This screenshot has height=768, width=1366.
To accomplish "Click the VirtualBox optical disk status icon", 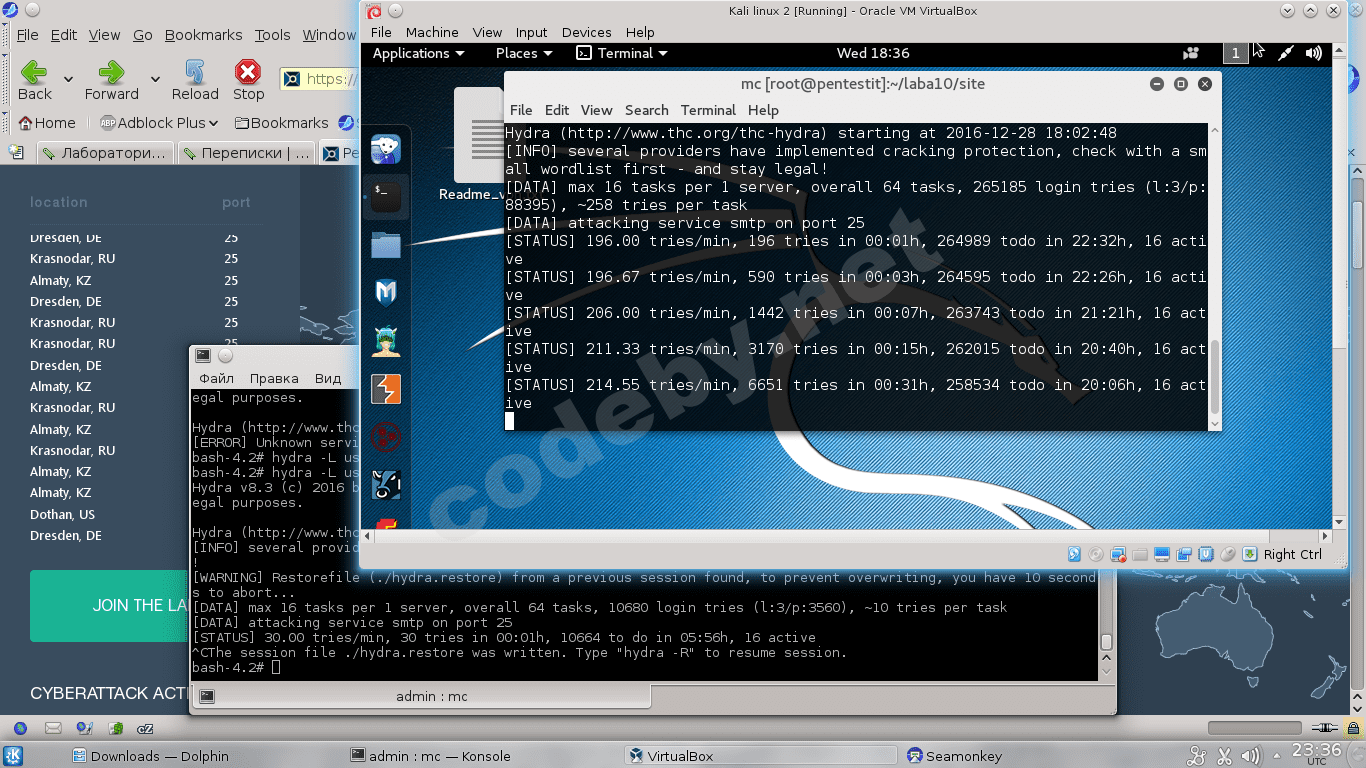I will click(x=1096, y=554).
